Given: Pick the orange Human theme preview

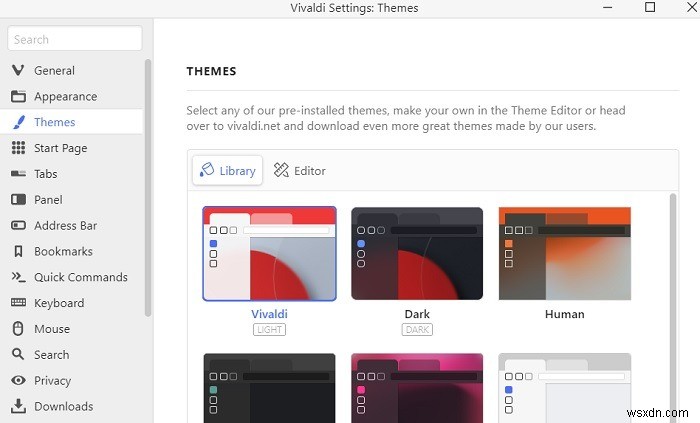Looking at the screenshot, I should pyautogui.click(x=565, y=253).
